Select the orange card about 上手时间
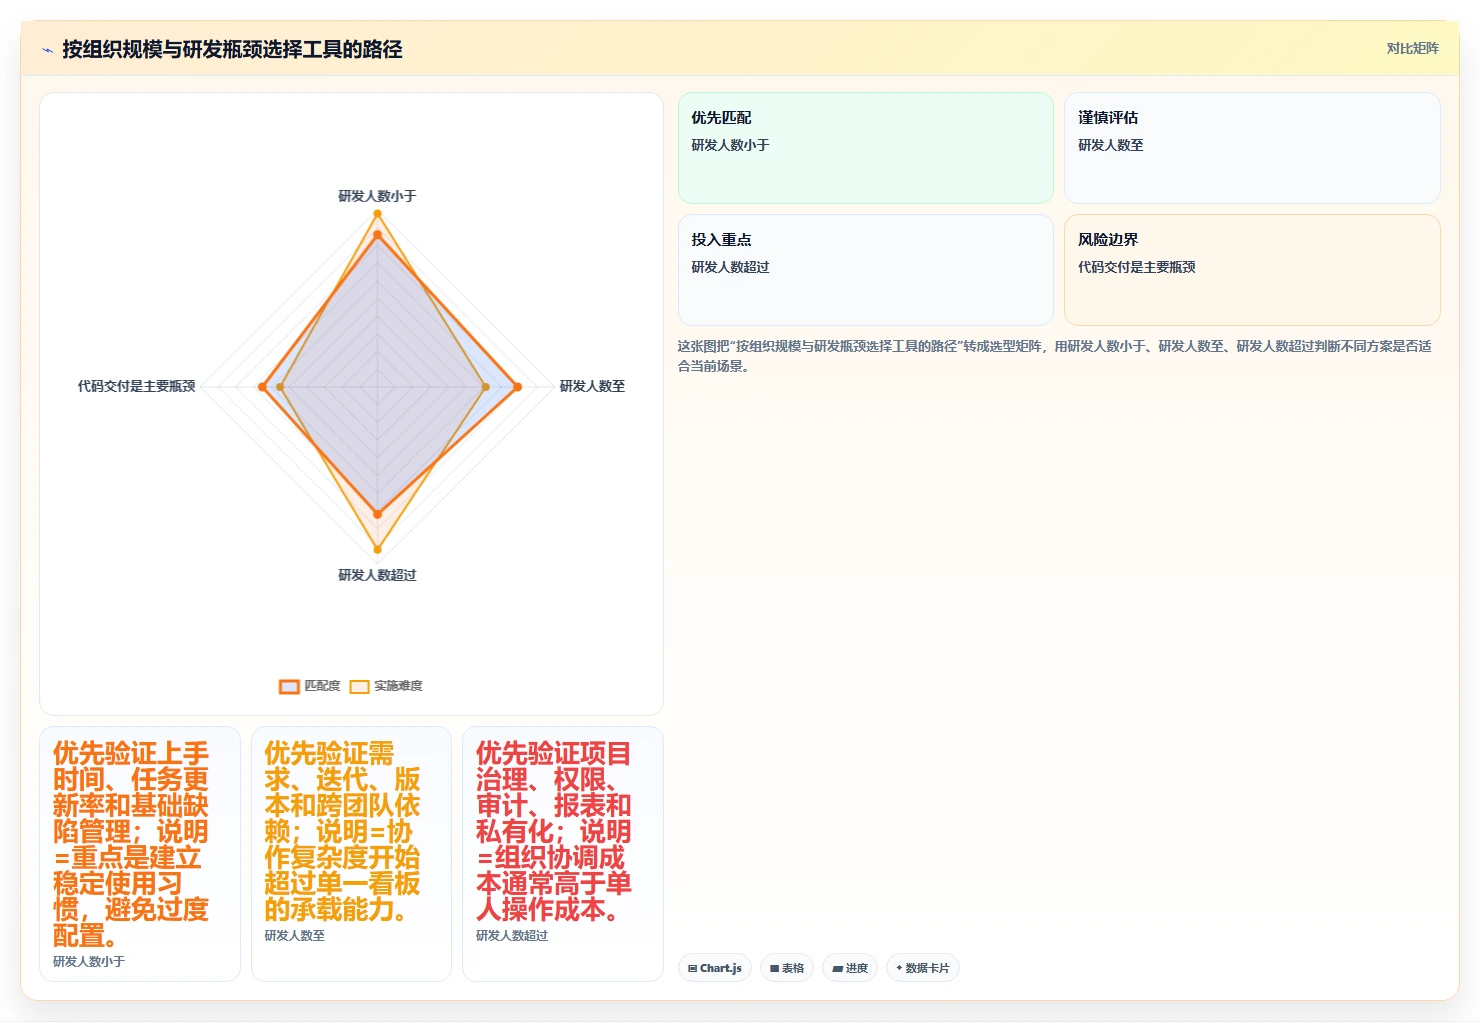This screenshot has height=1022, width=1480. [140, 854]
